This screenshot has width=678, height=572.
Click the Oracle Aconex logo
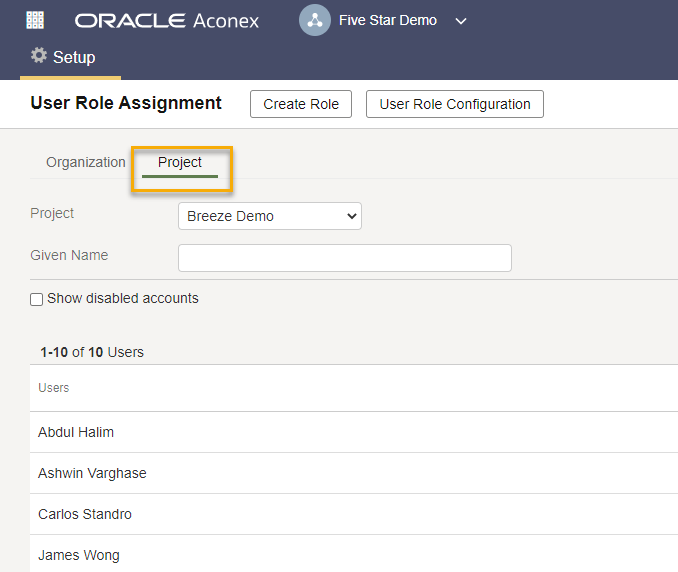tap(167, 21)
